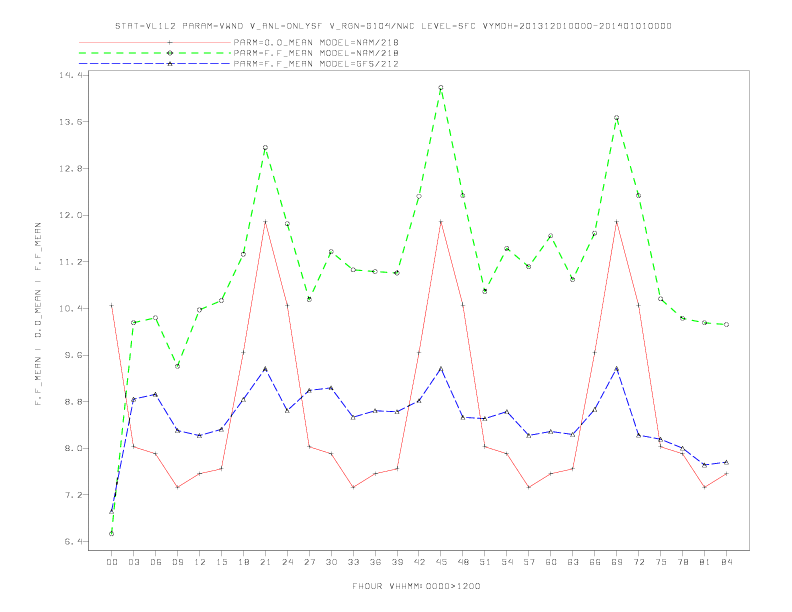
Task: Click green NAM circle marker at hour 00
Action: [x=112, y=534]
